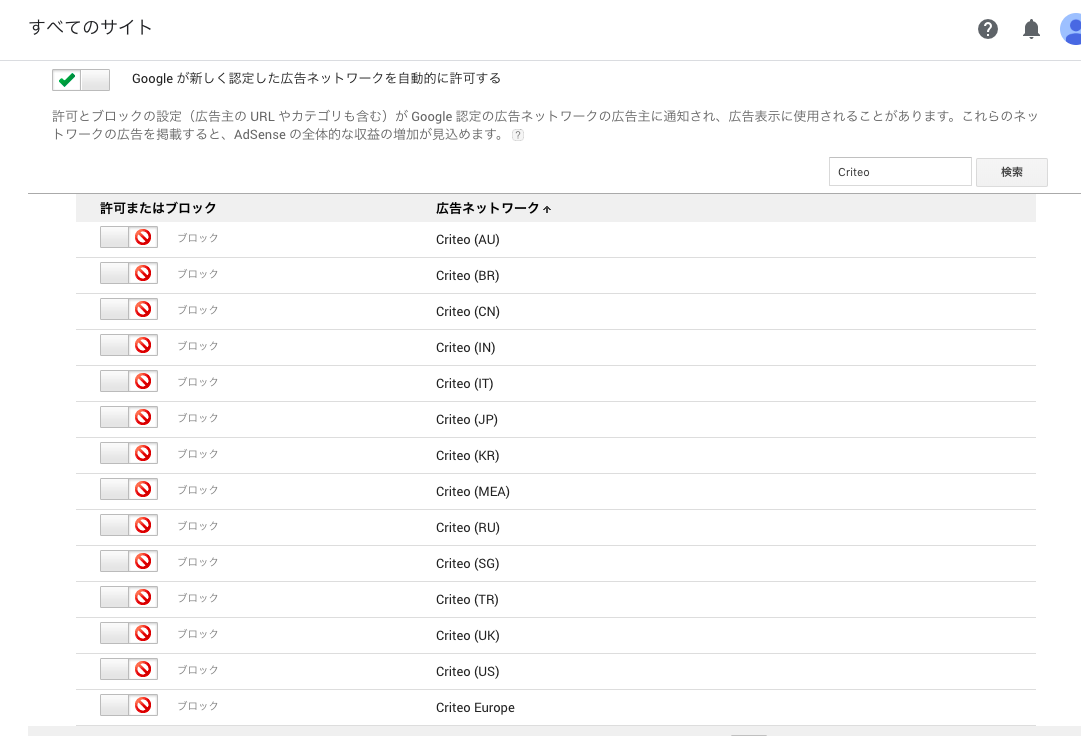Select the Criteo (AU) network name

(467, 240)
